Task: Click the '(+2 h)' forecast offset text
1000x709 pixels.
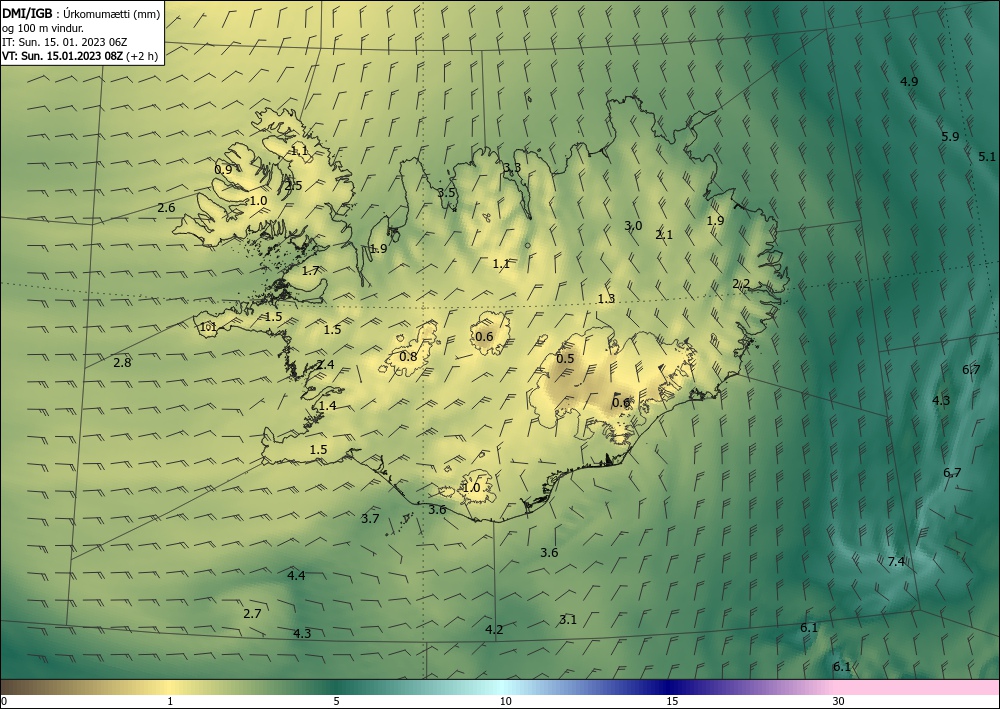Action: coord(142,56)
